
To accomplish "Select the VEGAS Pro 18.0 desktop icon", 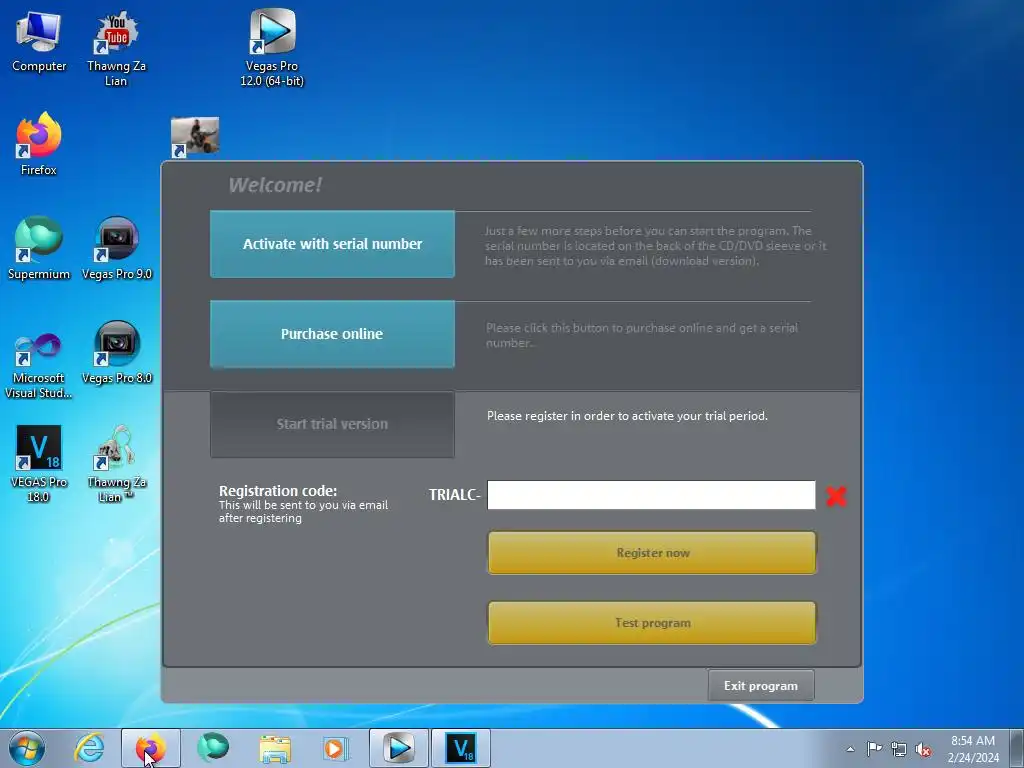I will click(x=39, y=464).
